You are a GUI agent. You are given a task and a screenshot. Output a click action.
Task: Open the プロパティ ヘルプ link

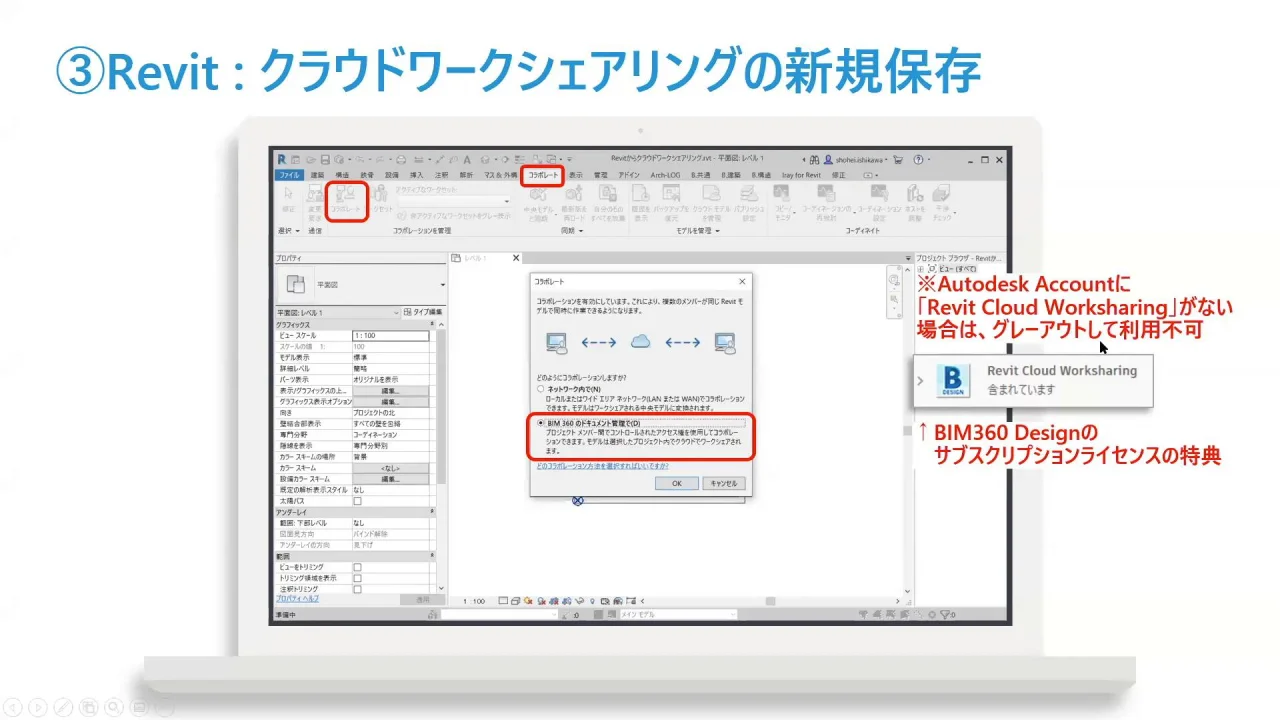point(297,598)
